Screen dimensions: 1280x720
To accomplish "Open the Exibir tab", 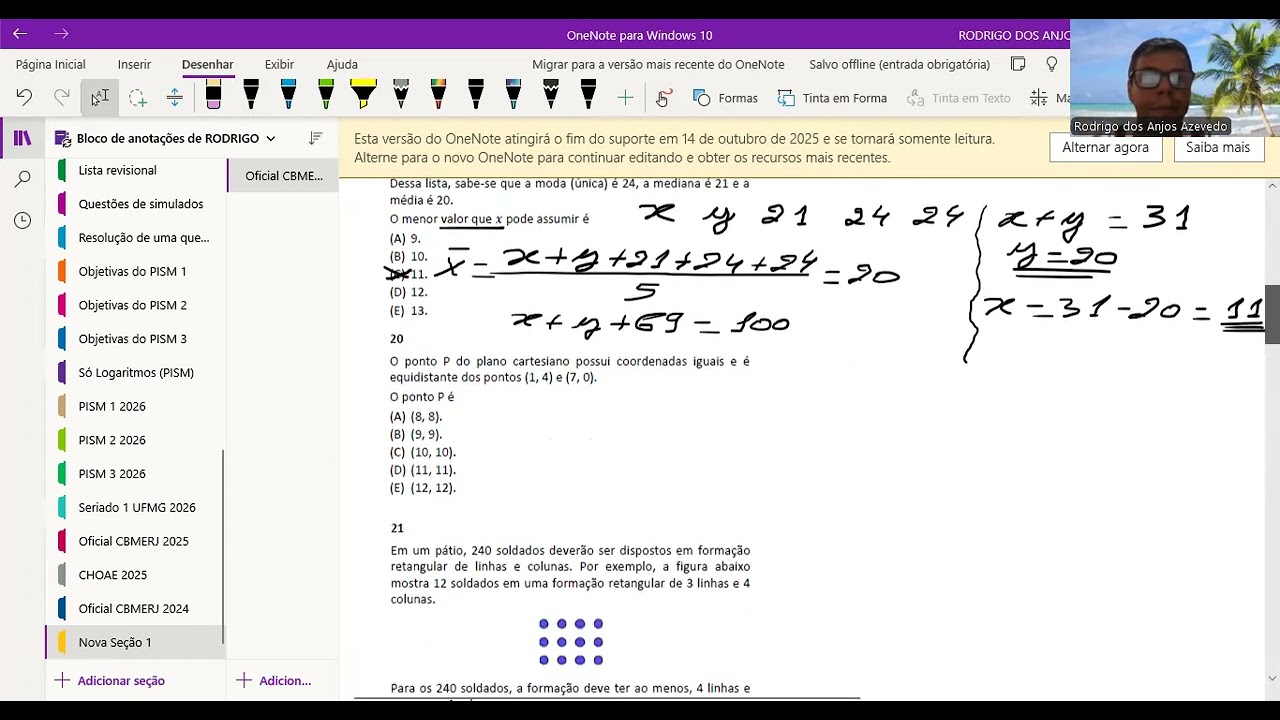I will tap(279, 64).
